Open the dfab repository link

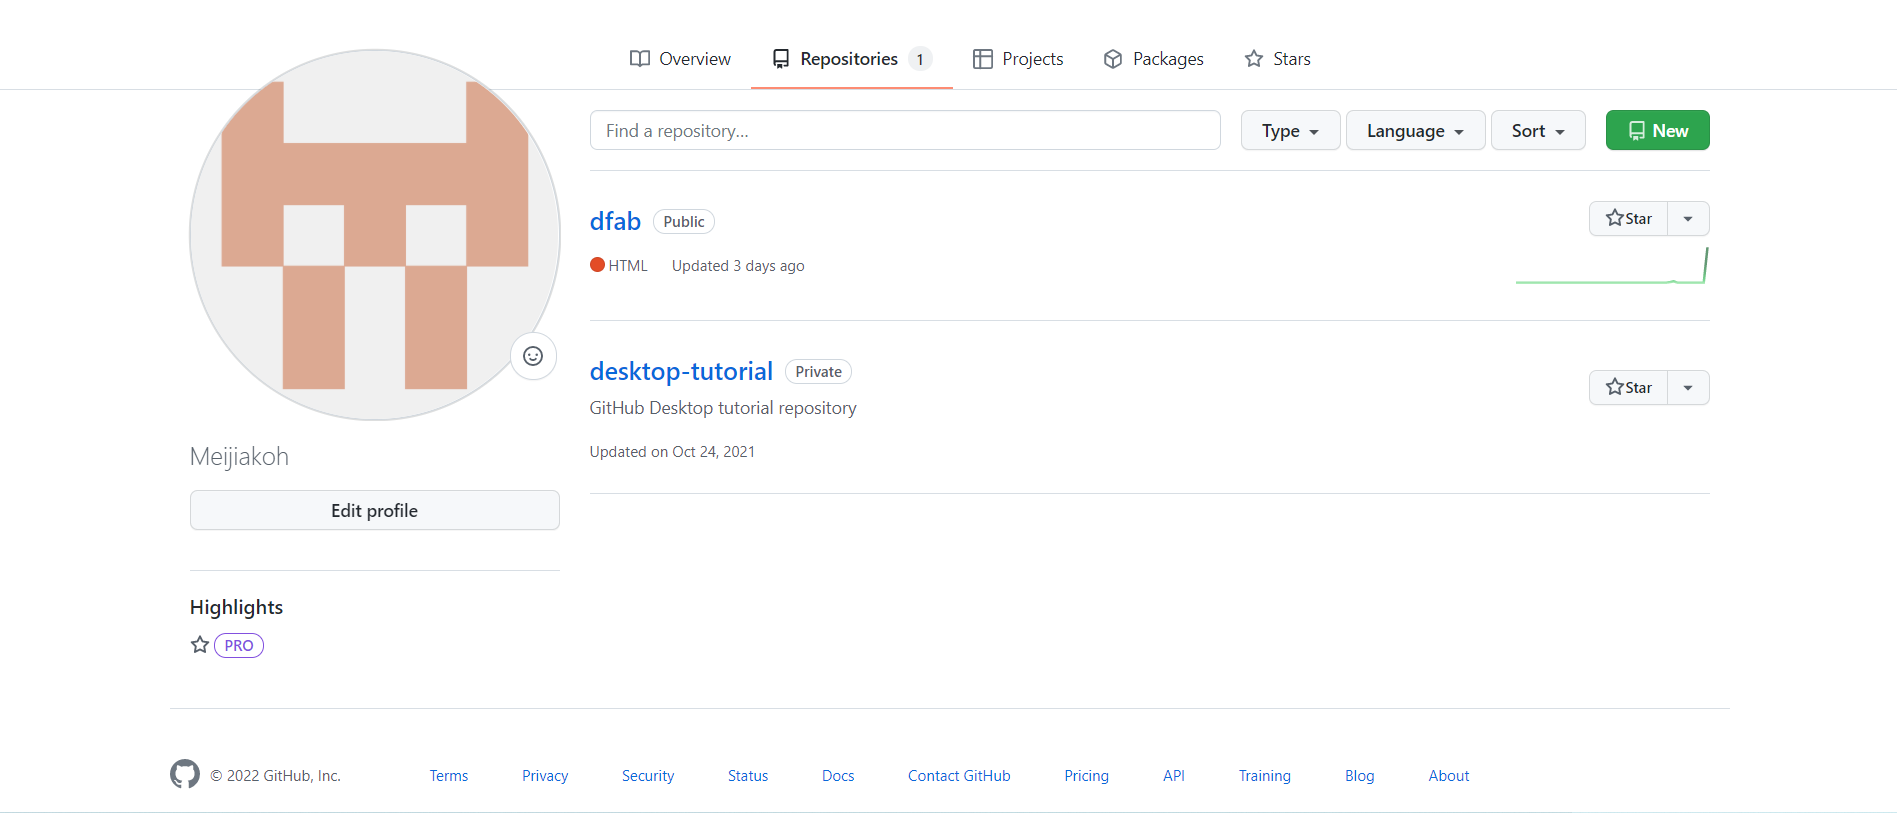(615, 221)
